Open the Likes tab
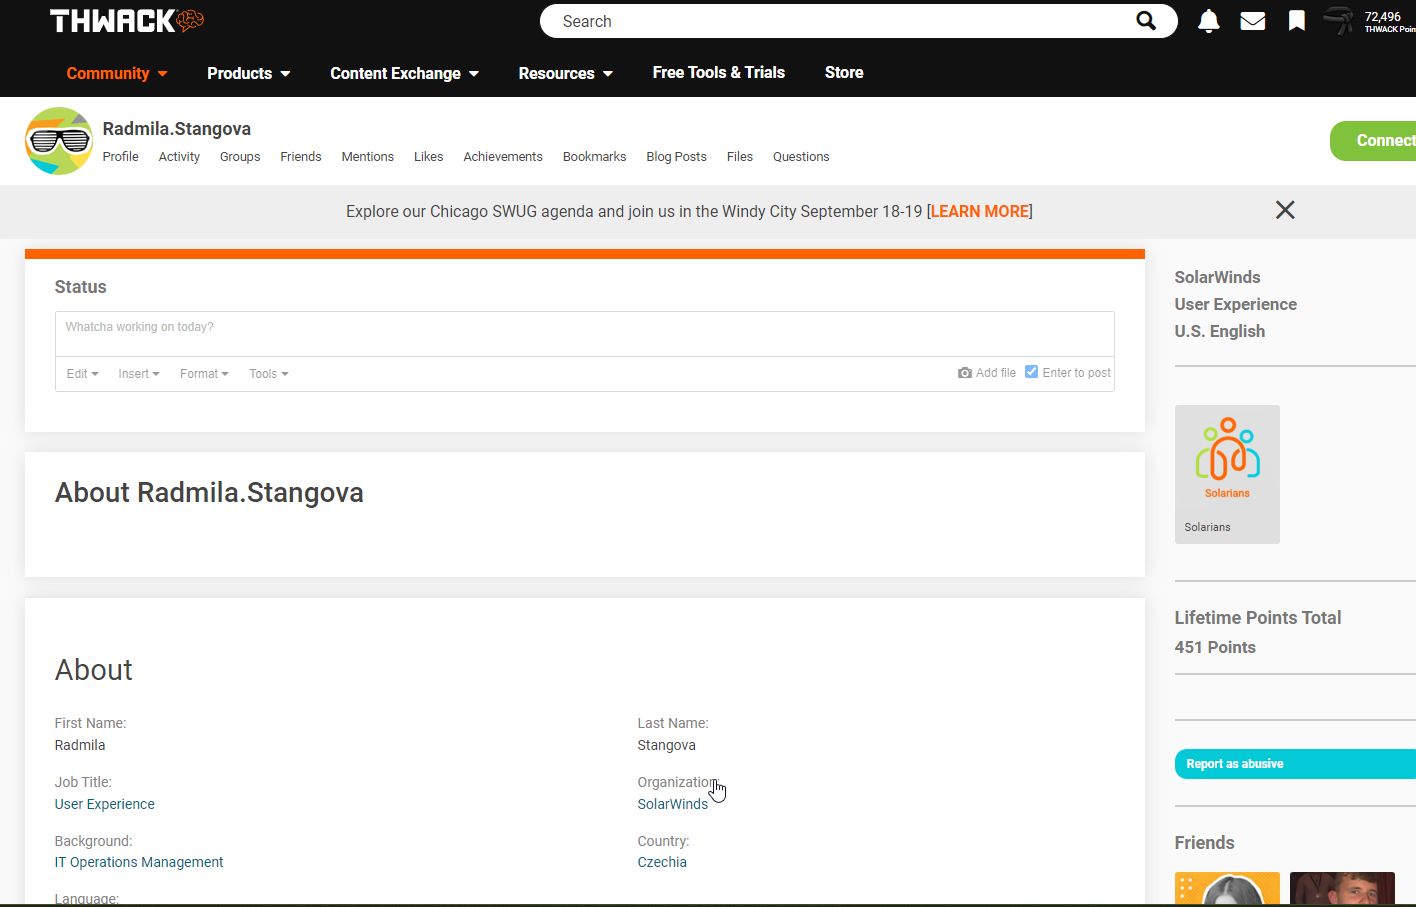The height and width of the screenshot is (907, 1416). click(429, 157)
